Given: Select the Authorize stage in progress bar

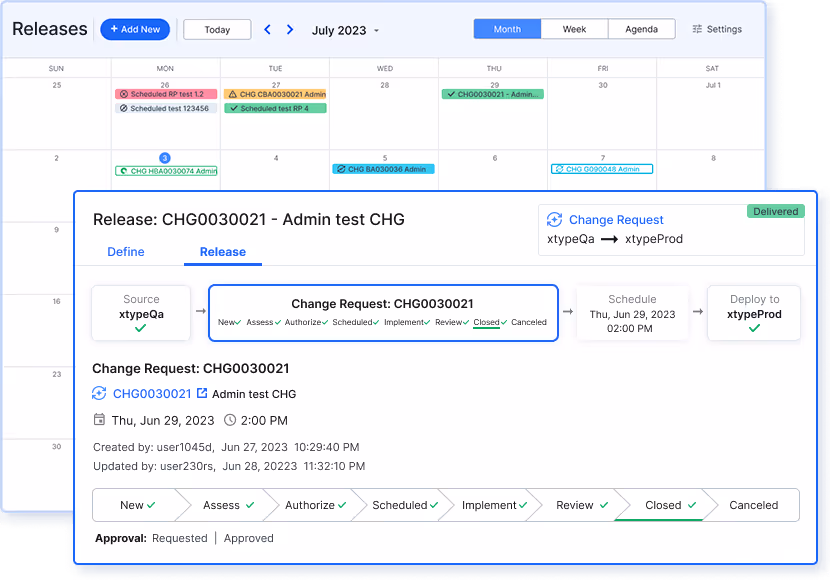Looking at the screenshot, I should click(315, 505).
